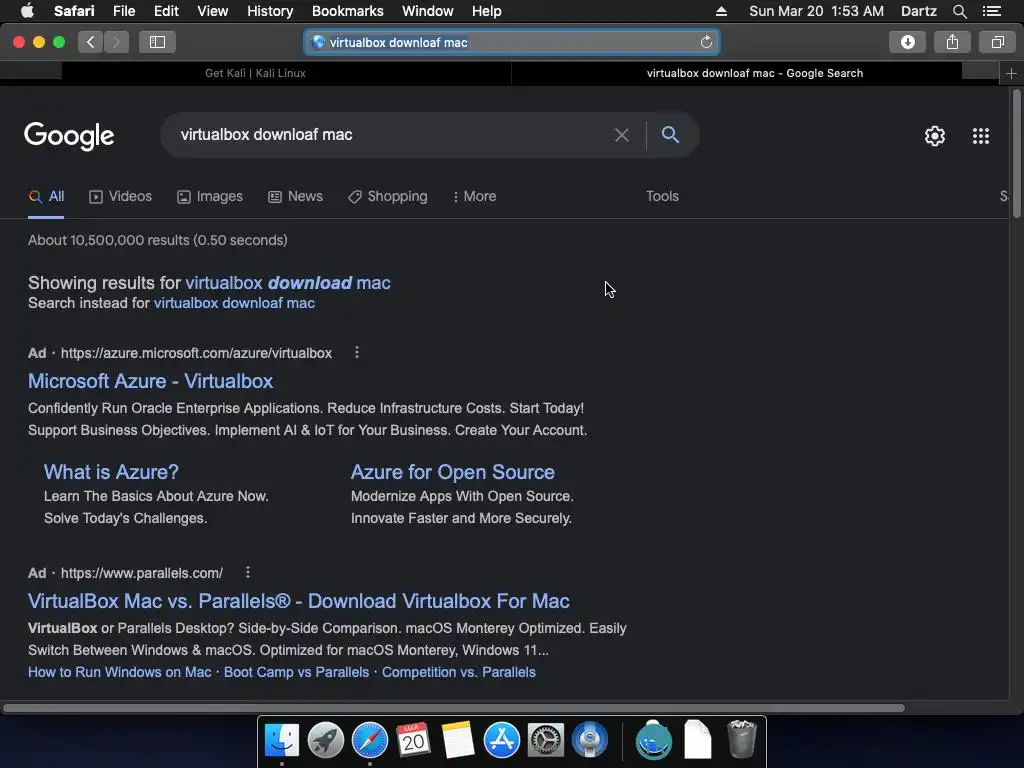Click the horizontal page scrollbar
The width and height of the screenshot is (1024, 768).
pos(454,708)
